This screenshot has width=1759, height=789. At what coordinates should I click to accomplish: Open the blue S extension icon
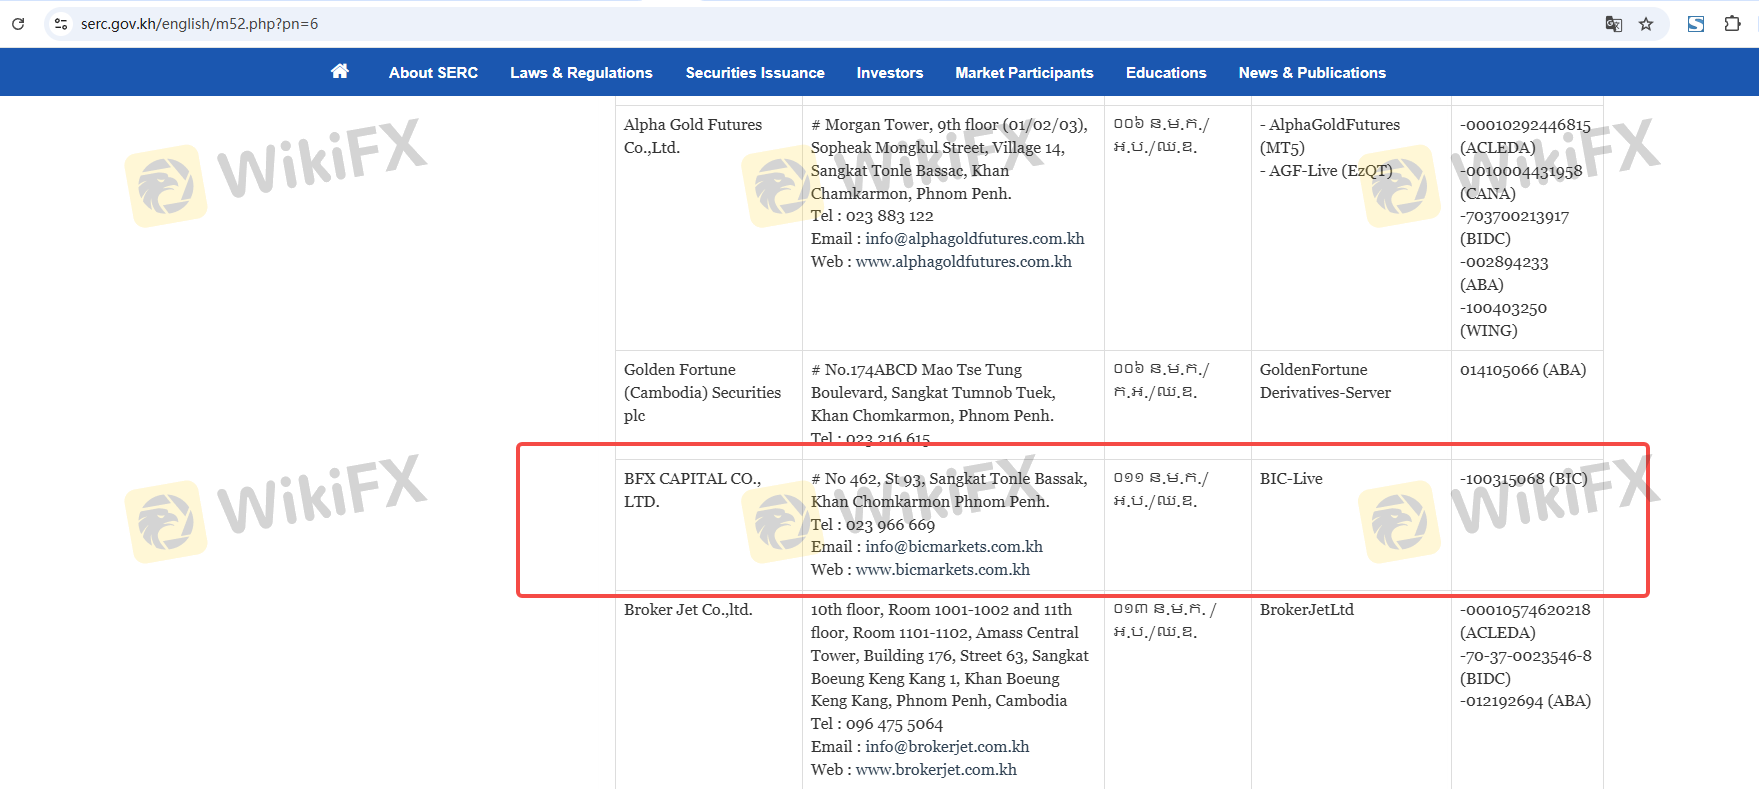(1696, 24)
